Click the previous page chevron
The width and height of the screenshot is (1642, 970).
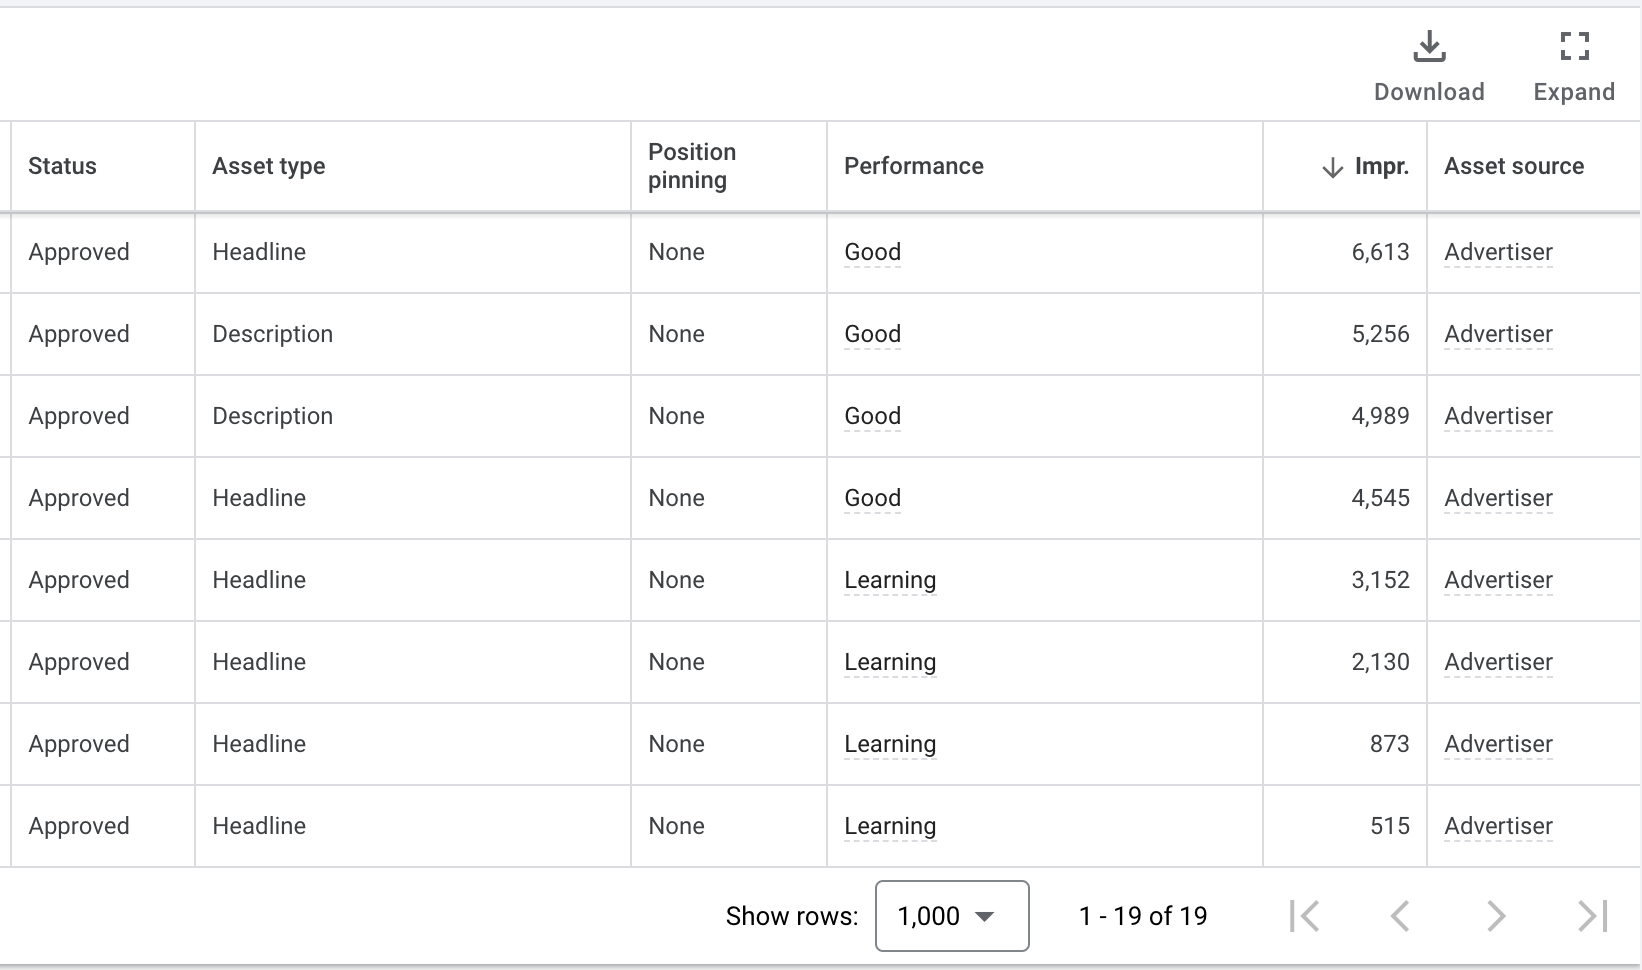click(1400, 915)
